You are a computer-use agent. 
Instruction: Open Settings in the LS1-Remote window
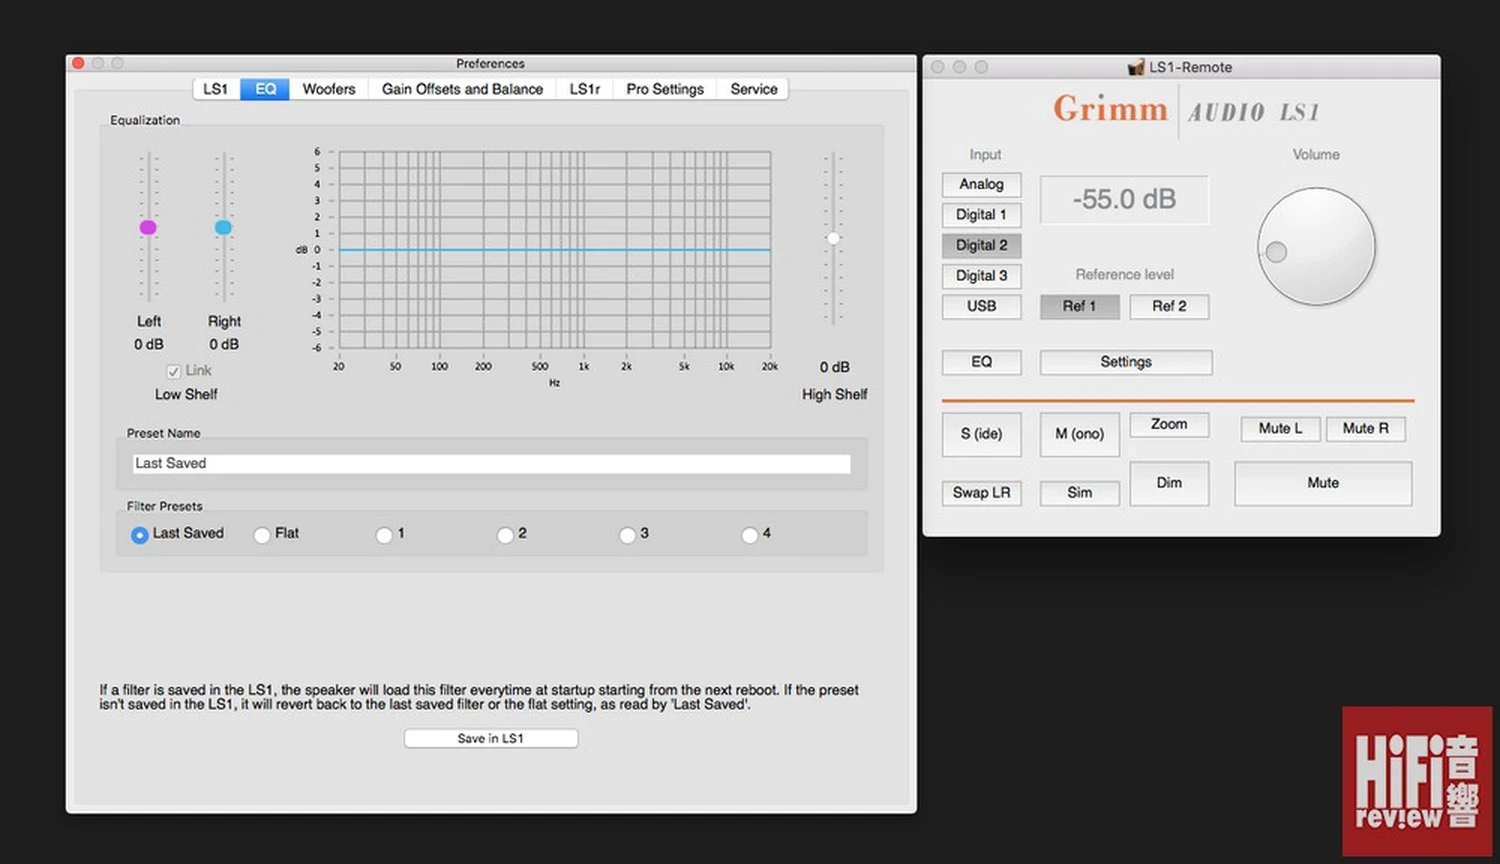(x=1125, y=362)
